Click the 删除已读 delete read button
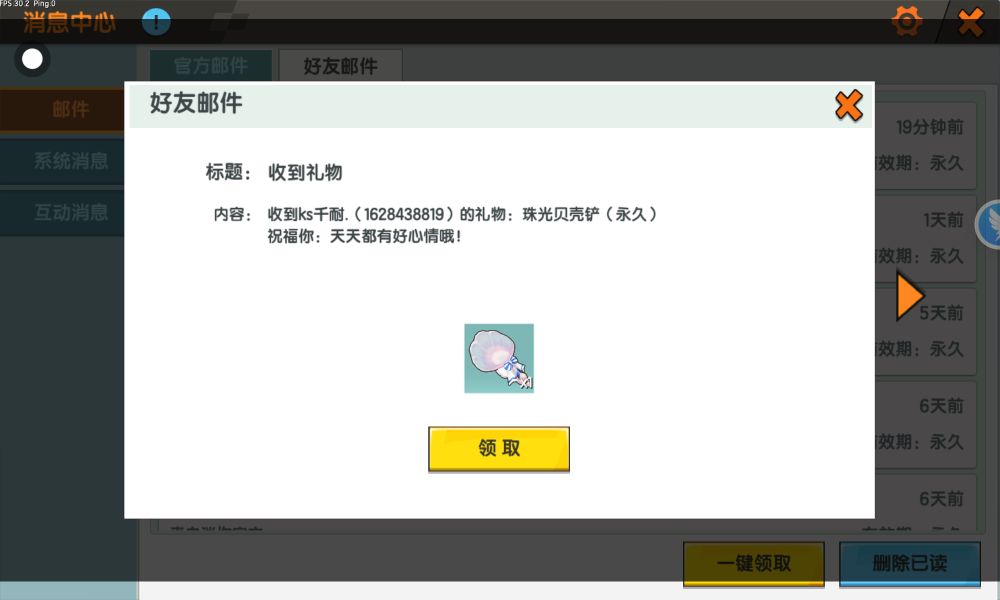The width and height of the screenshot is (1000, 600). point(909,564)
